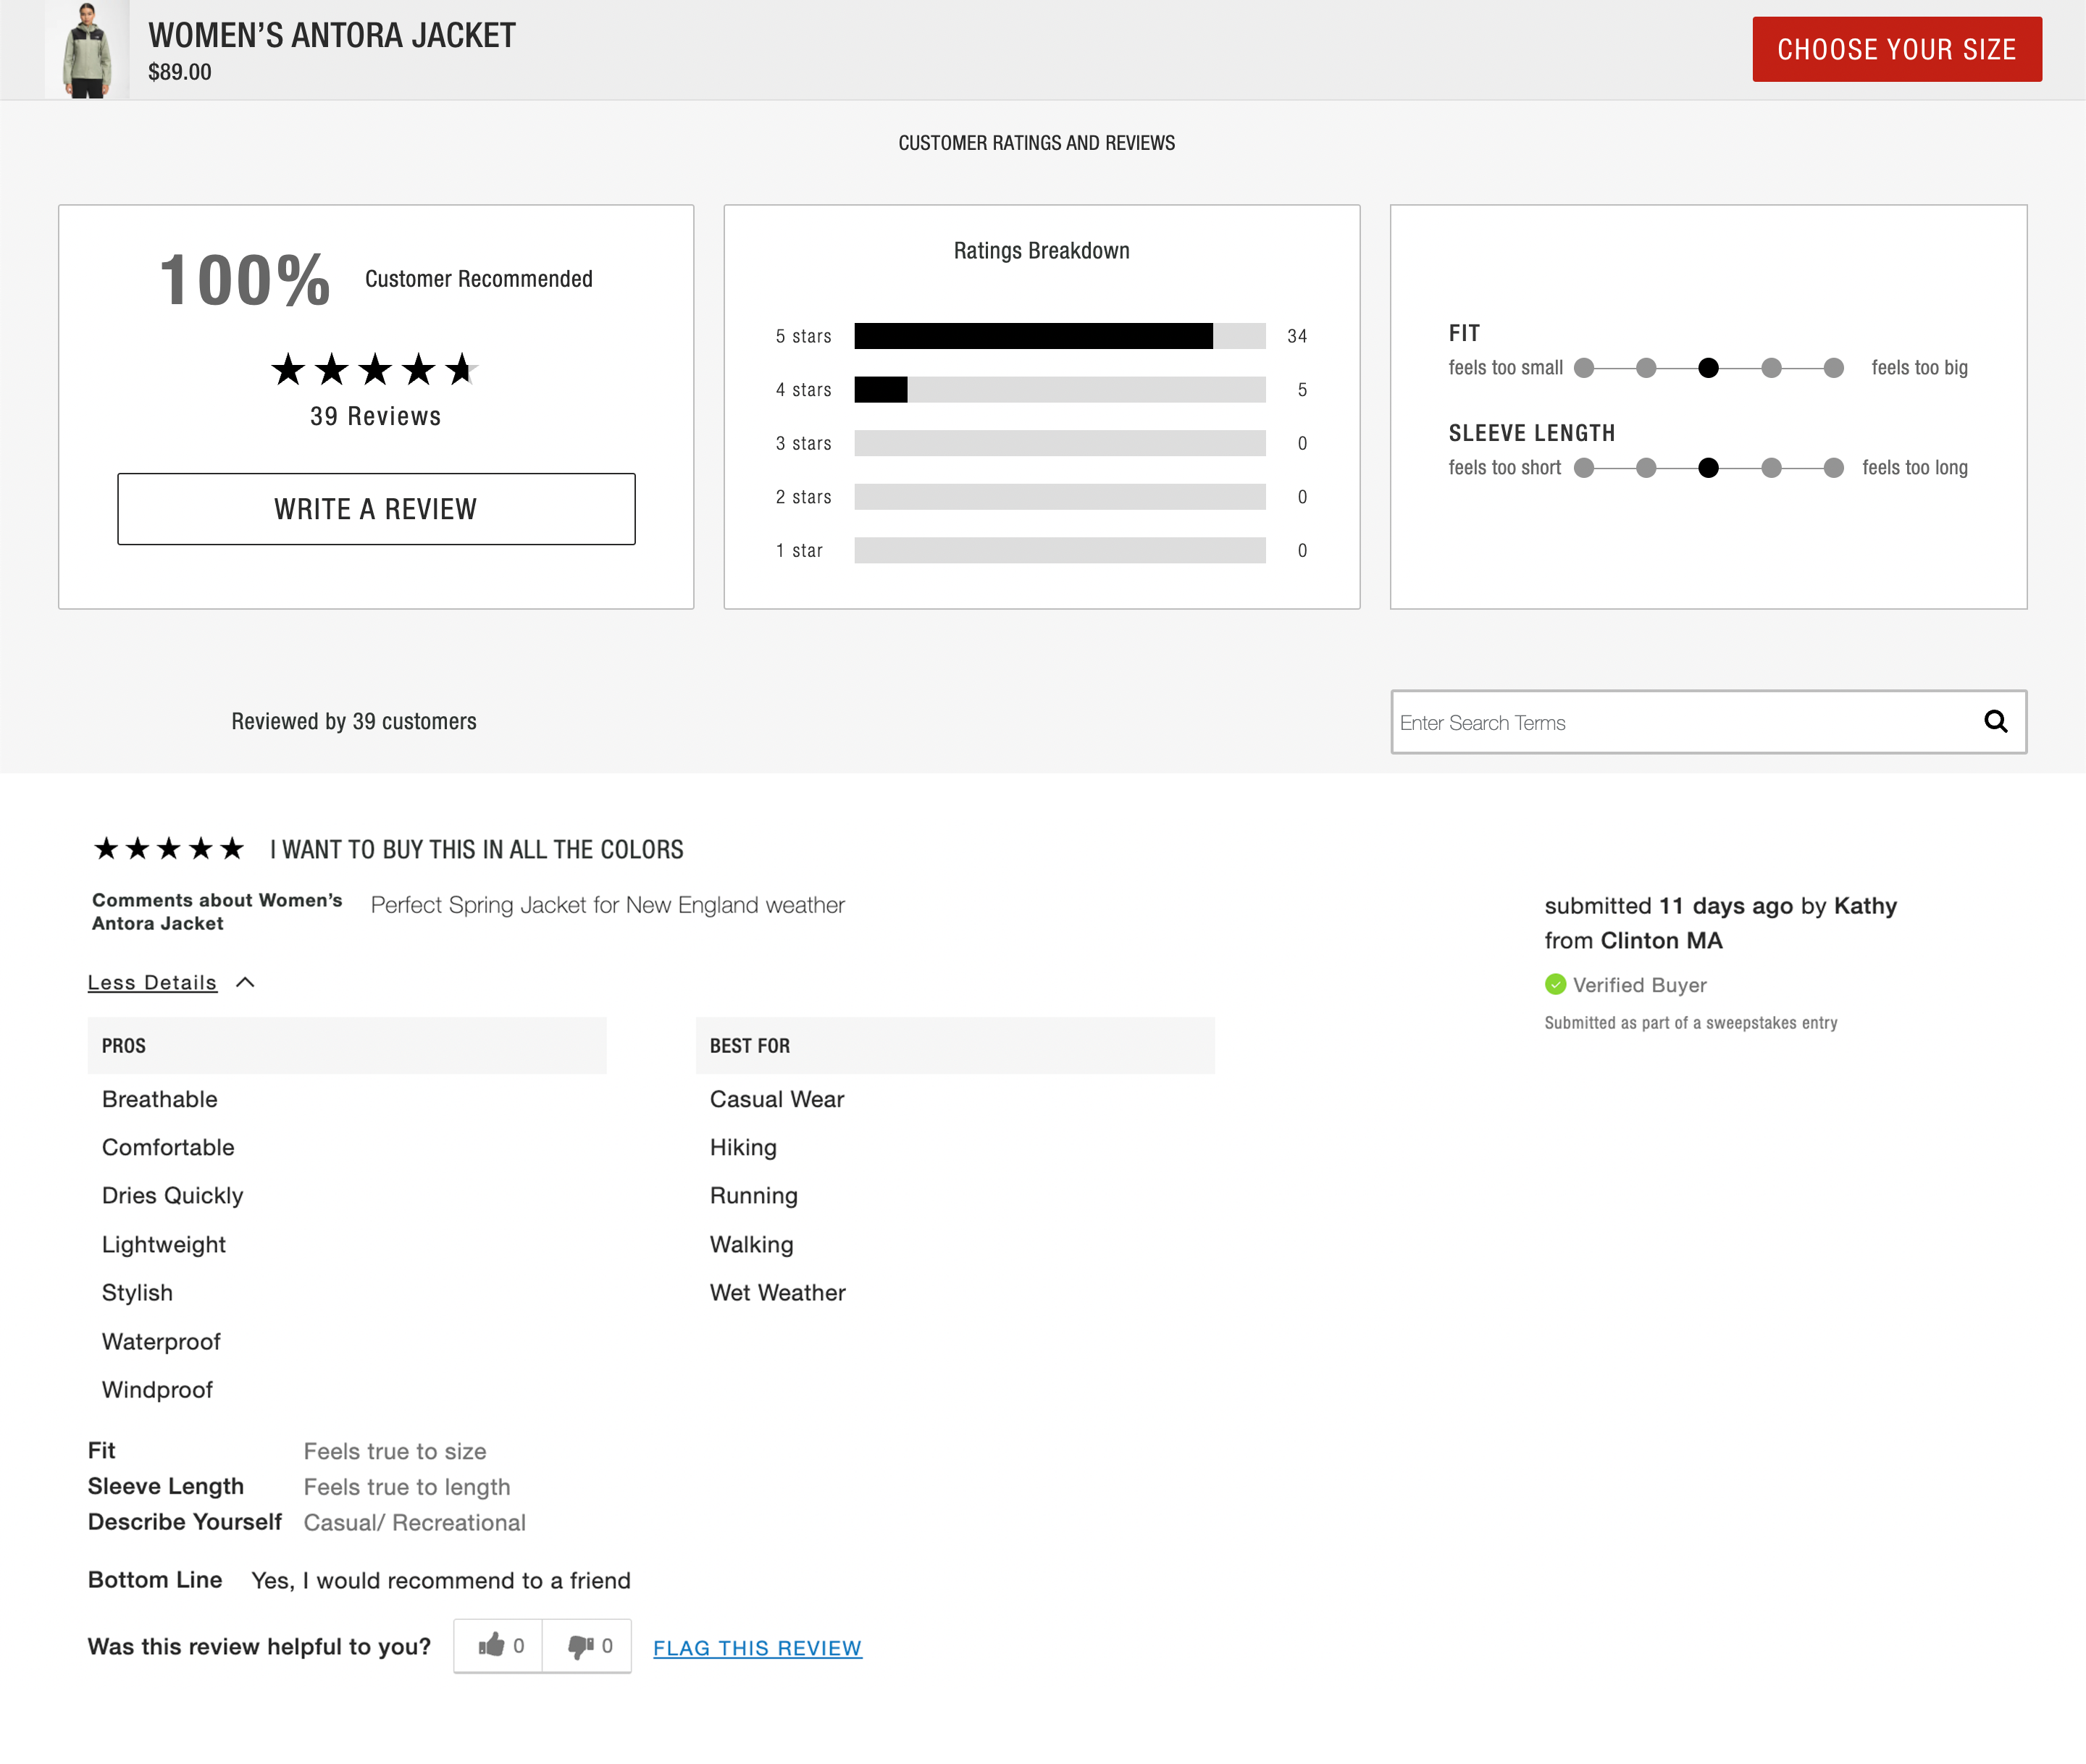Click the review's five-star rating
Screen dimensions: 2086x1764
169,849
